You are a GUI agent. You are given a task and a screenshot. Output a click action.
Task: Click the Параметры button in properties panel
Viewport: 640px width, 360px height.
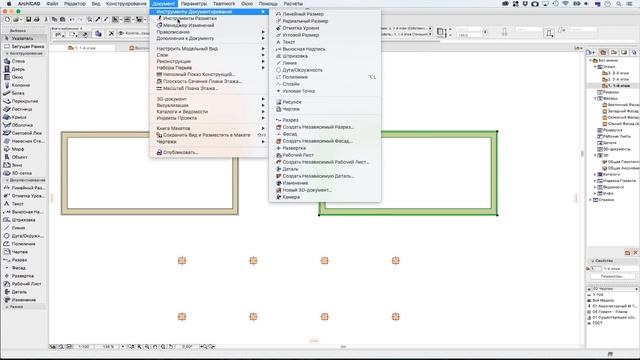tap(613, 276)
